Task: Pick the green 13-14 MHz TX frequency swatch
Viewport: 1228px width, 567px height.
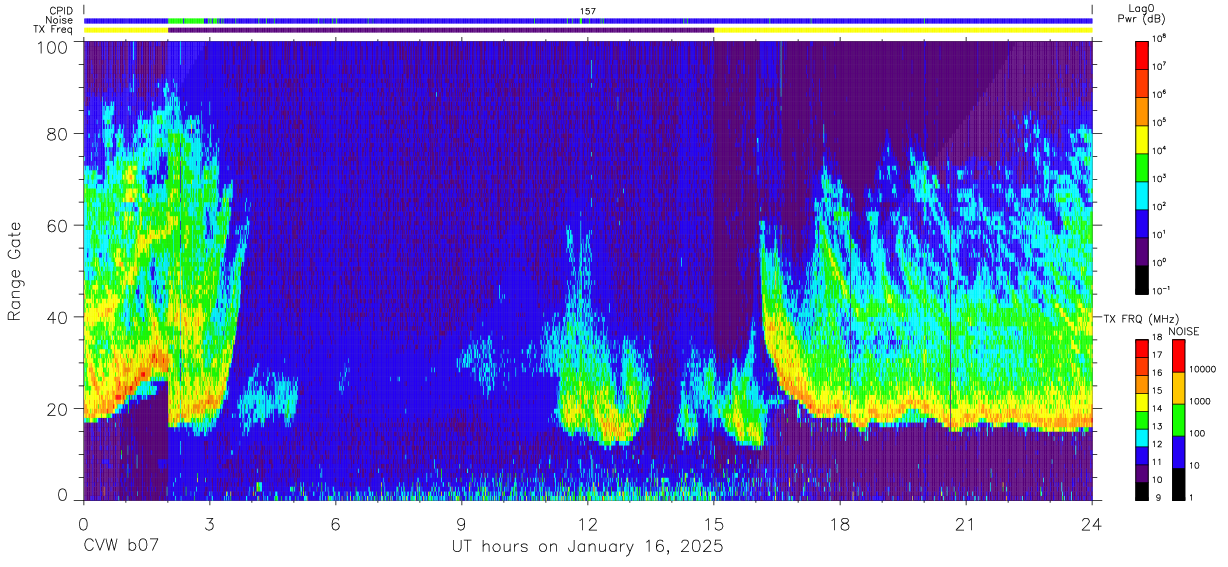Action: (1143, 419)
